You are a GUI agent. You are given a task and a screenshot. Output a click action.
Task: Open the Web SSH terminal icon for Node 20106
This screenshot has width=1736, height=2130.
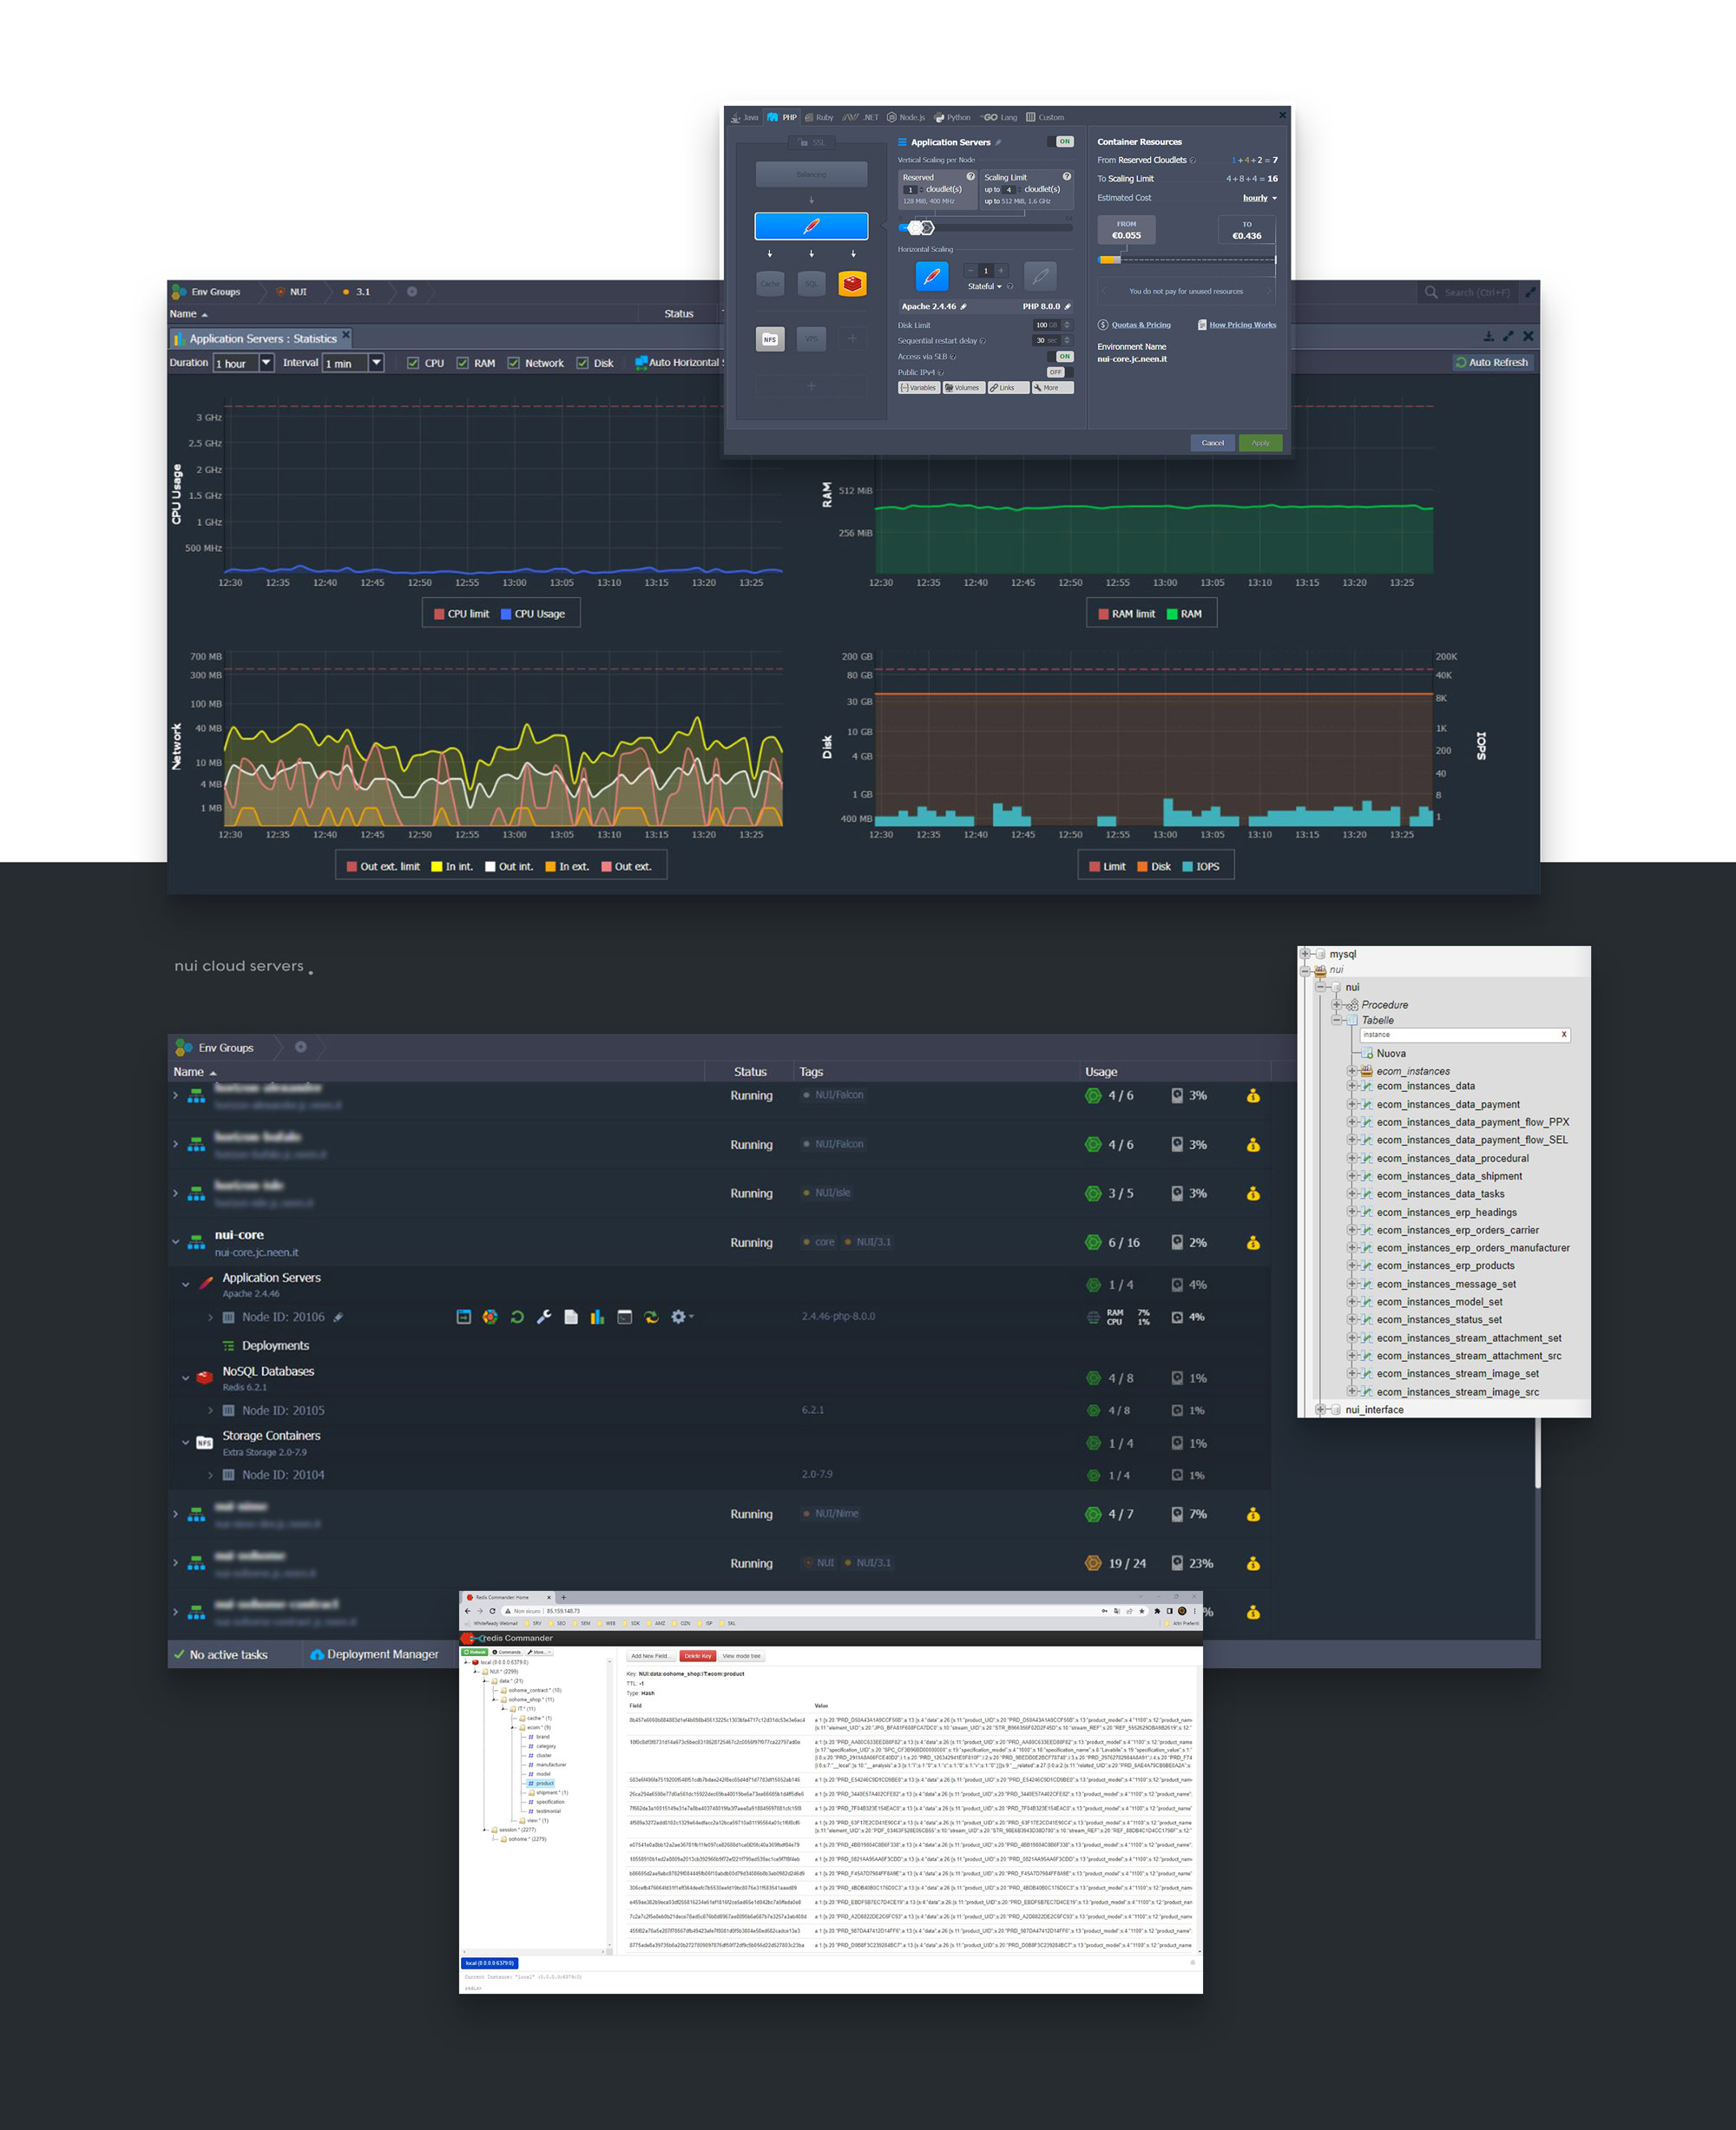[624, 1317]
